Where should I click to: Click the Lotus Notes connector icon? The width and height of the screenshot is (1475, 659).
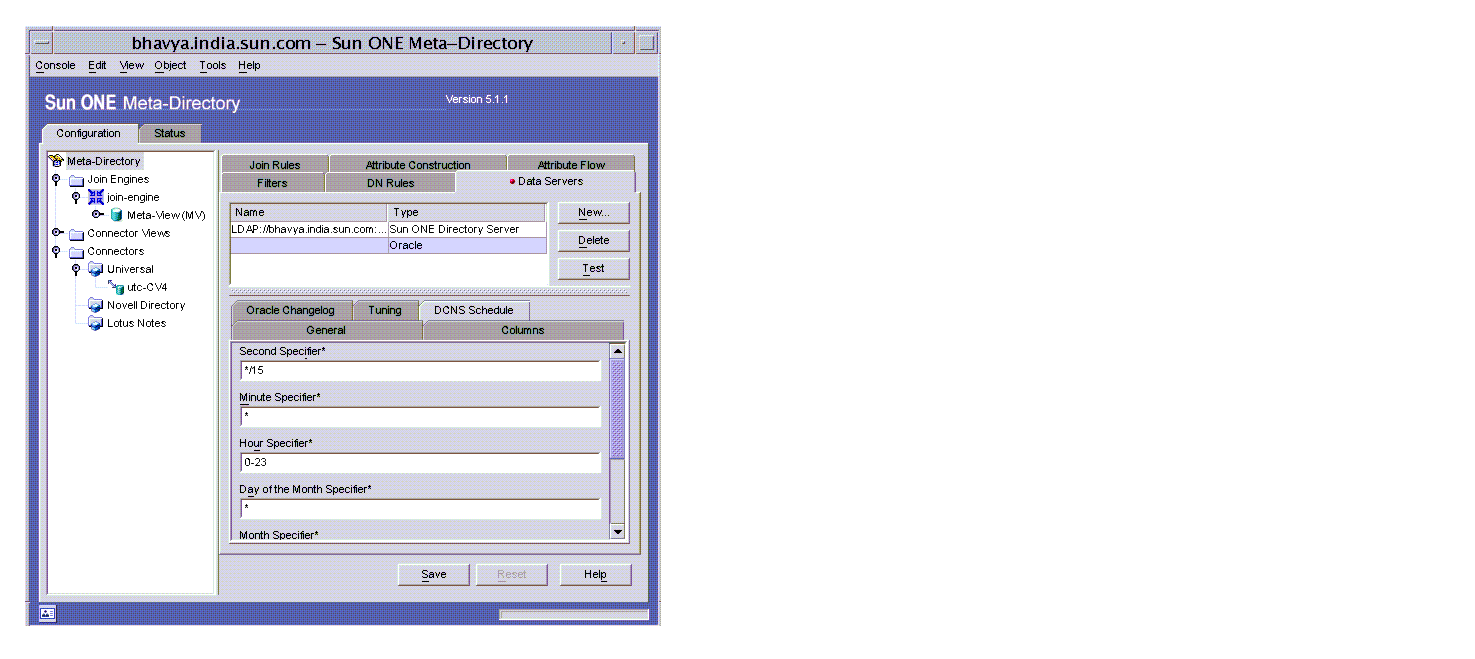(x=96, y=323)
